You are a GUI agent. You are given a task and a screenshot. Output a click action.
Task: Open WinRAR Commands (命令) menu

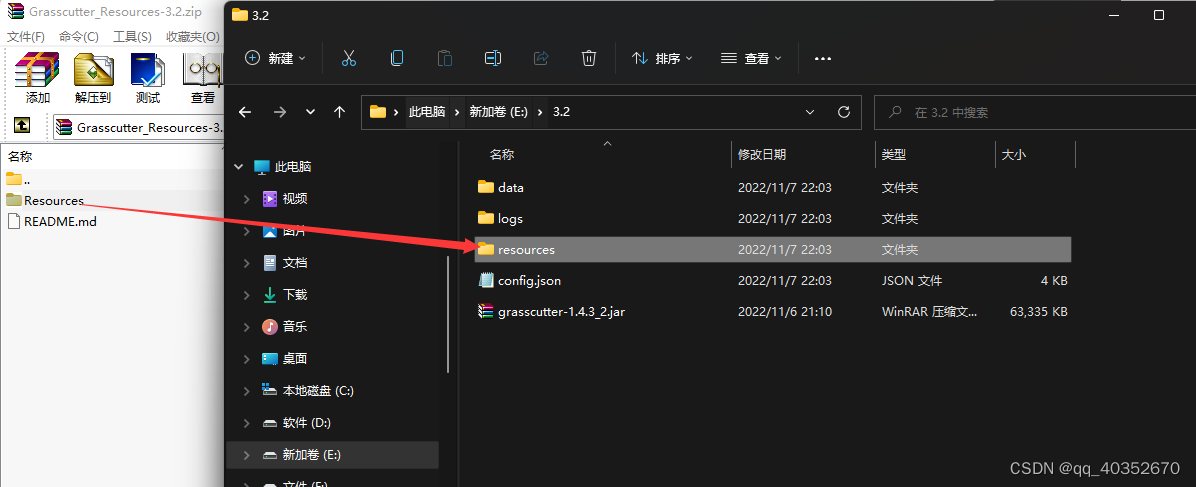point(79,37)
